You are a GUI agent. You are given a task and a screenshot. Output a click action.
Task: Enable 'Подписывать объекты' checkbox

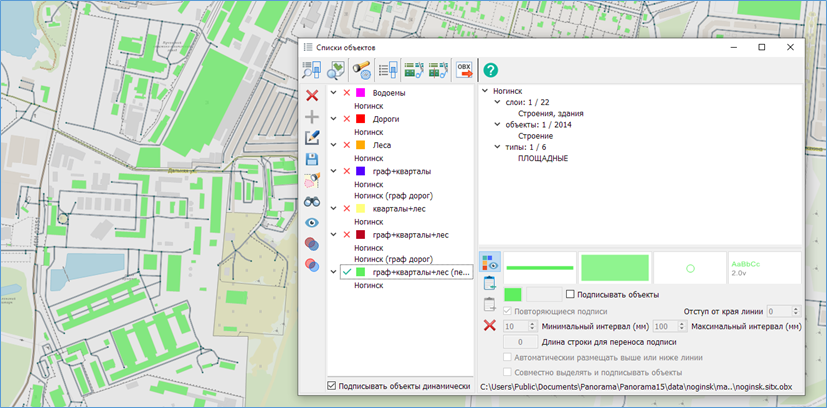tap(570, 294)
